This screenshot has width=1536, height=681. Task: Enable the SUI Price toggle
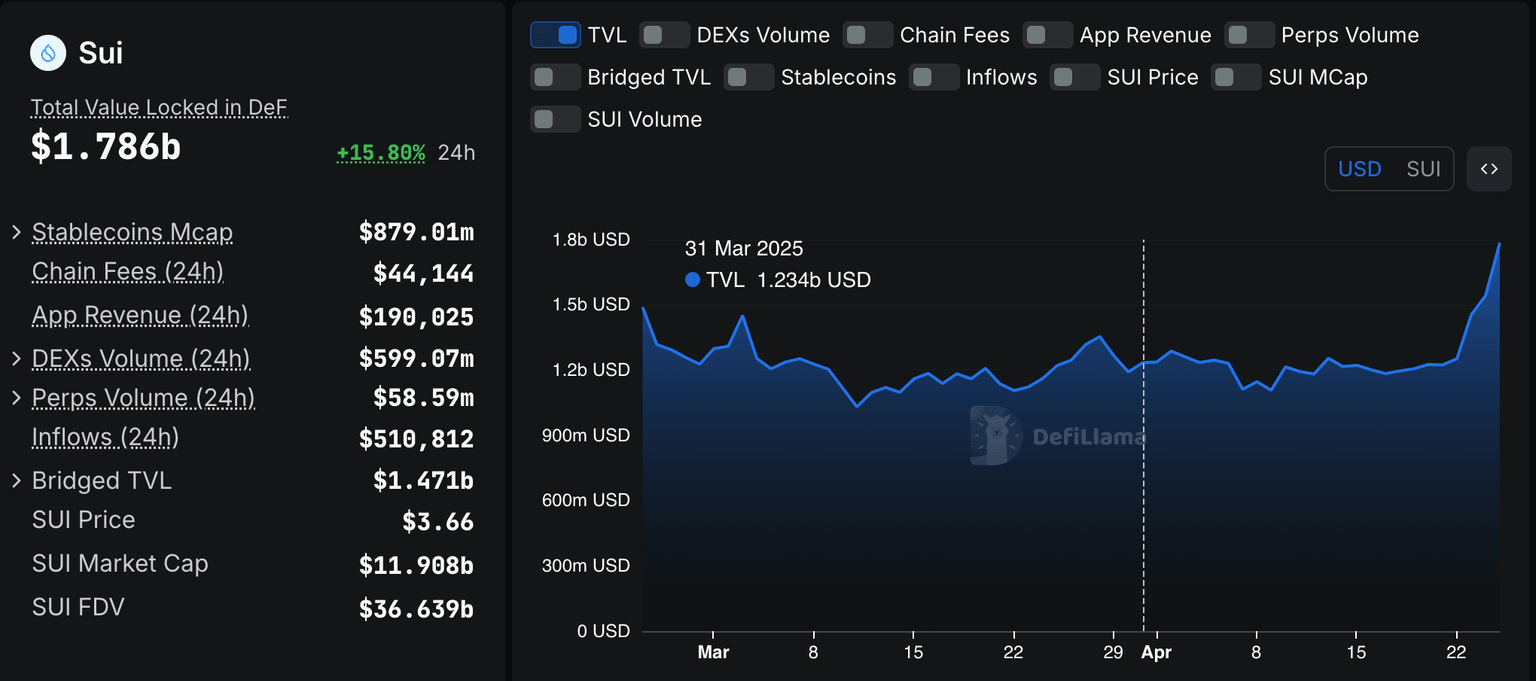[x=1075, y=77]
